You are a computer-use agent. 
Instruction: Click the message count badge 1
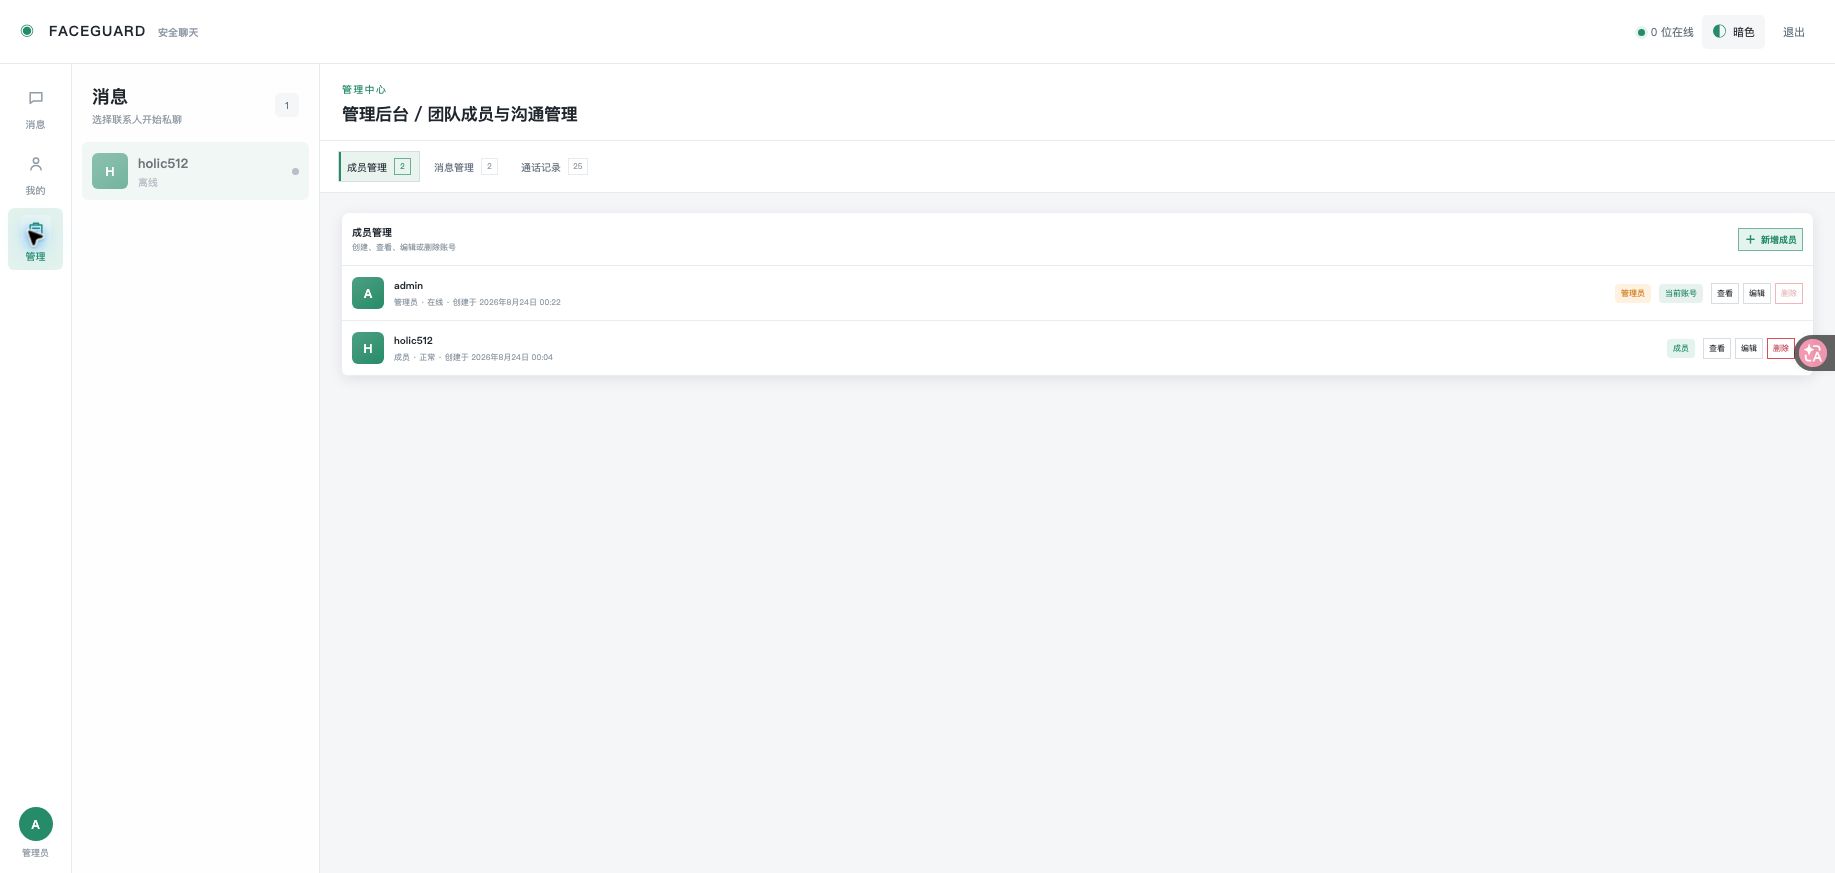[x=287, y=105]
